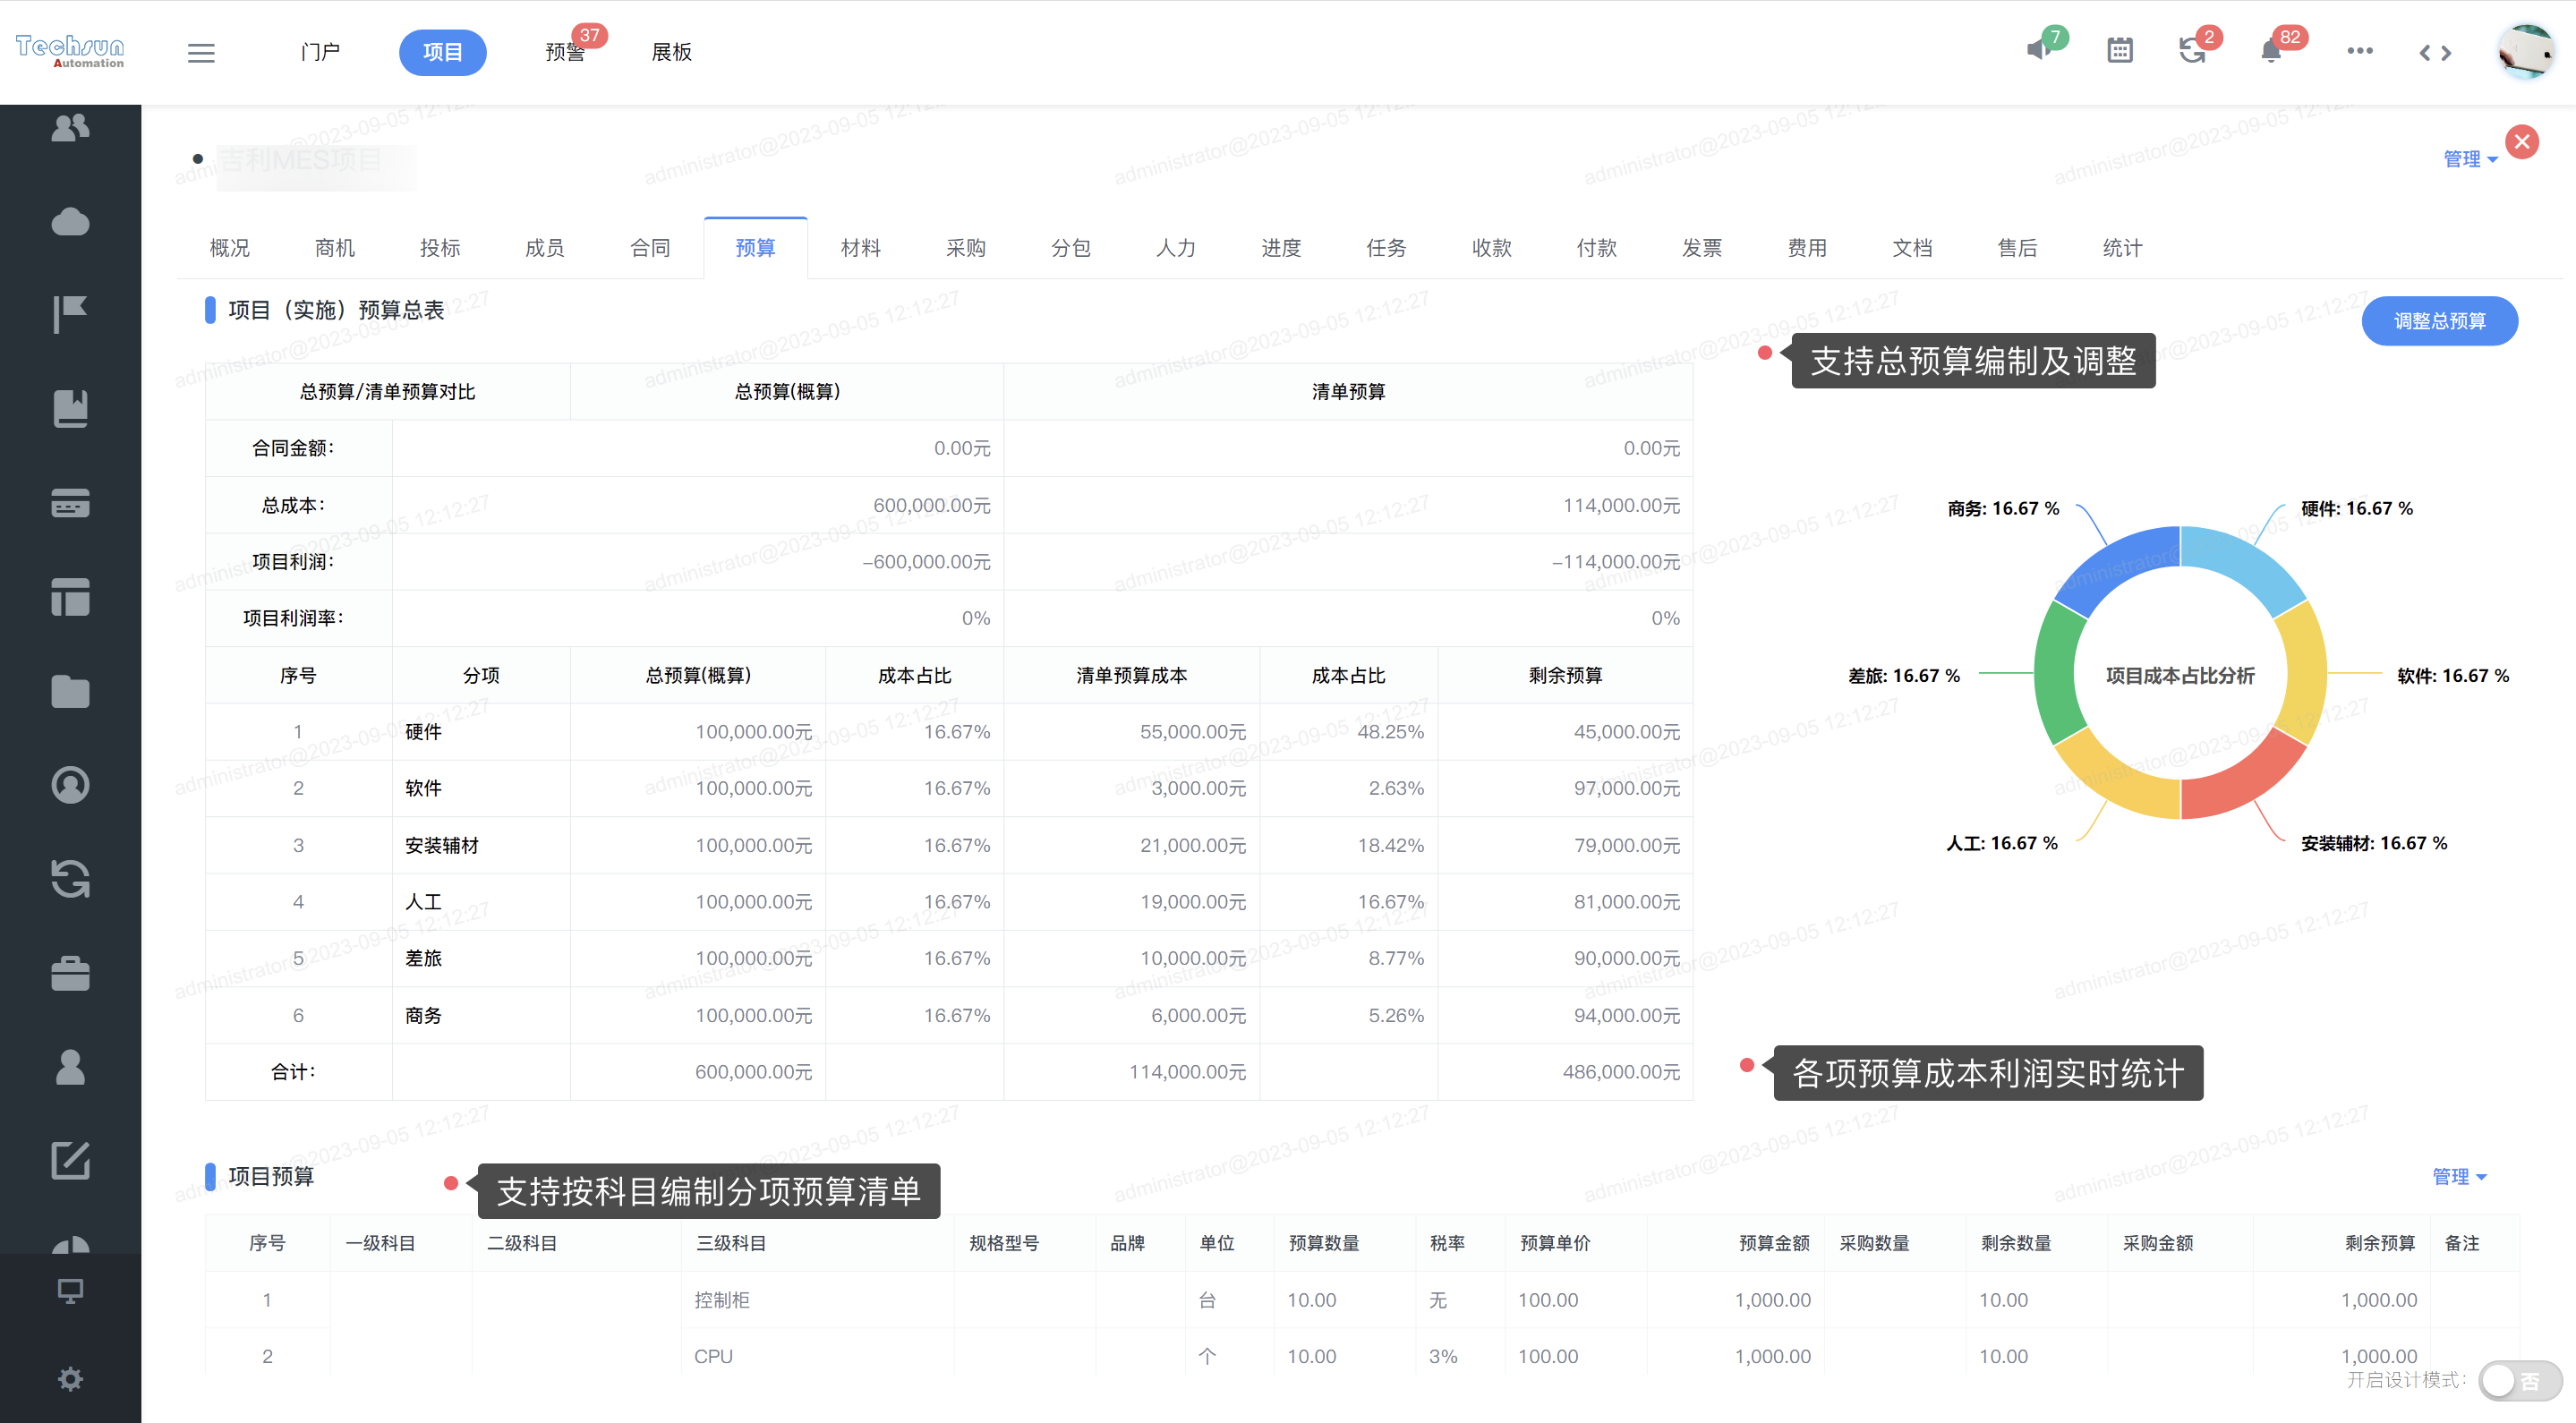
Task: Open the settings gear in sidebar
Action: [70, 1379]
